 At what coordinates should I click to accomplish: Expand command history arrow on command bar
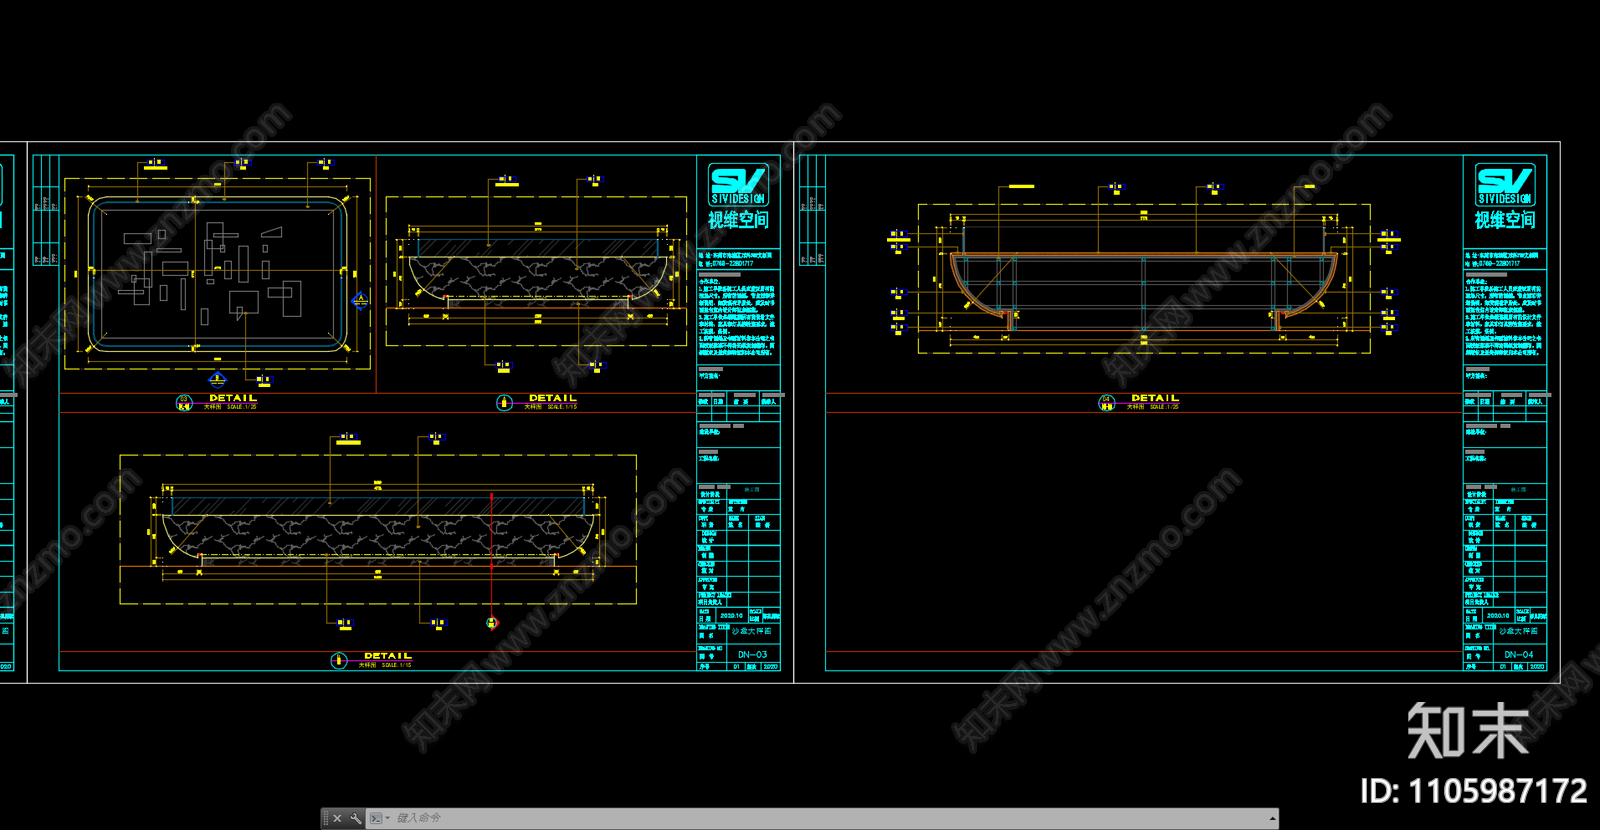(1272, 818)
